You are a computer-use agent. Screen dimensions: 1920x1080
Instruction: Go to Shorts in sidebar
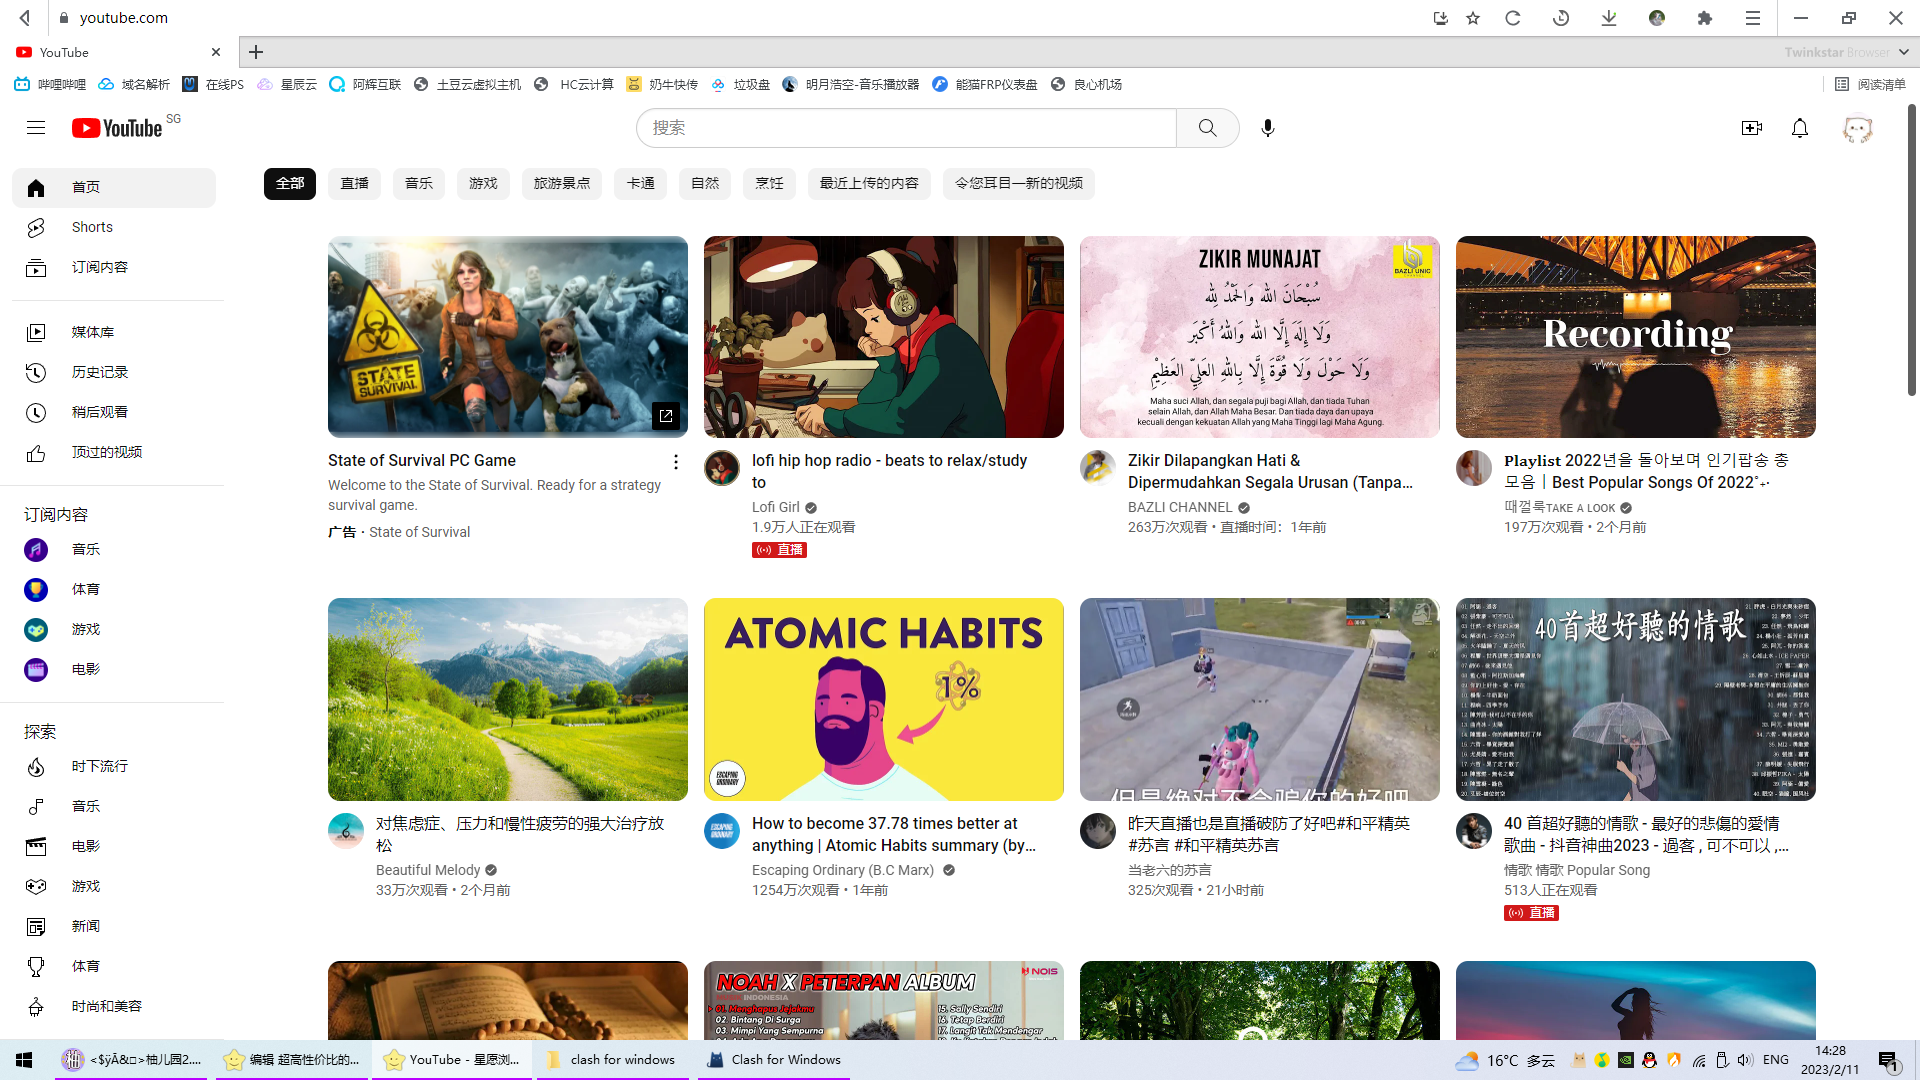pos(114,228)
